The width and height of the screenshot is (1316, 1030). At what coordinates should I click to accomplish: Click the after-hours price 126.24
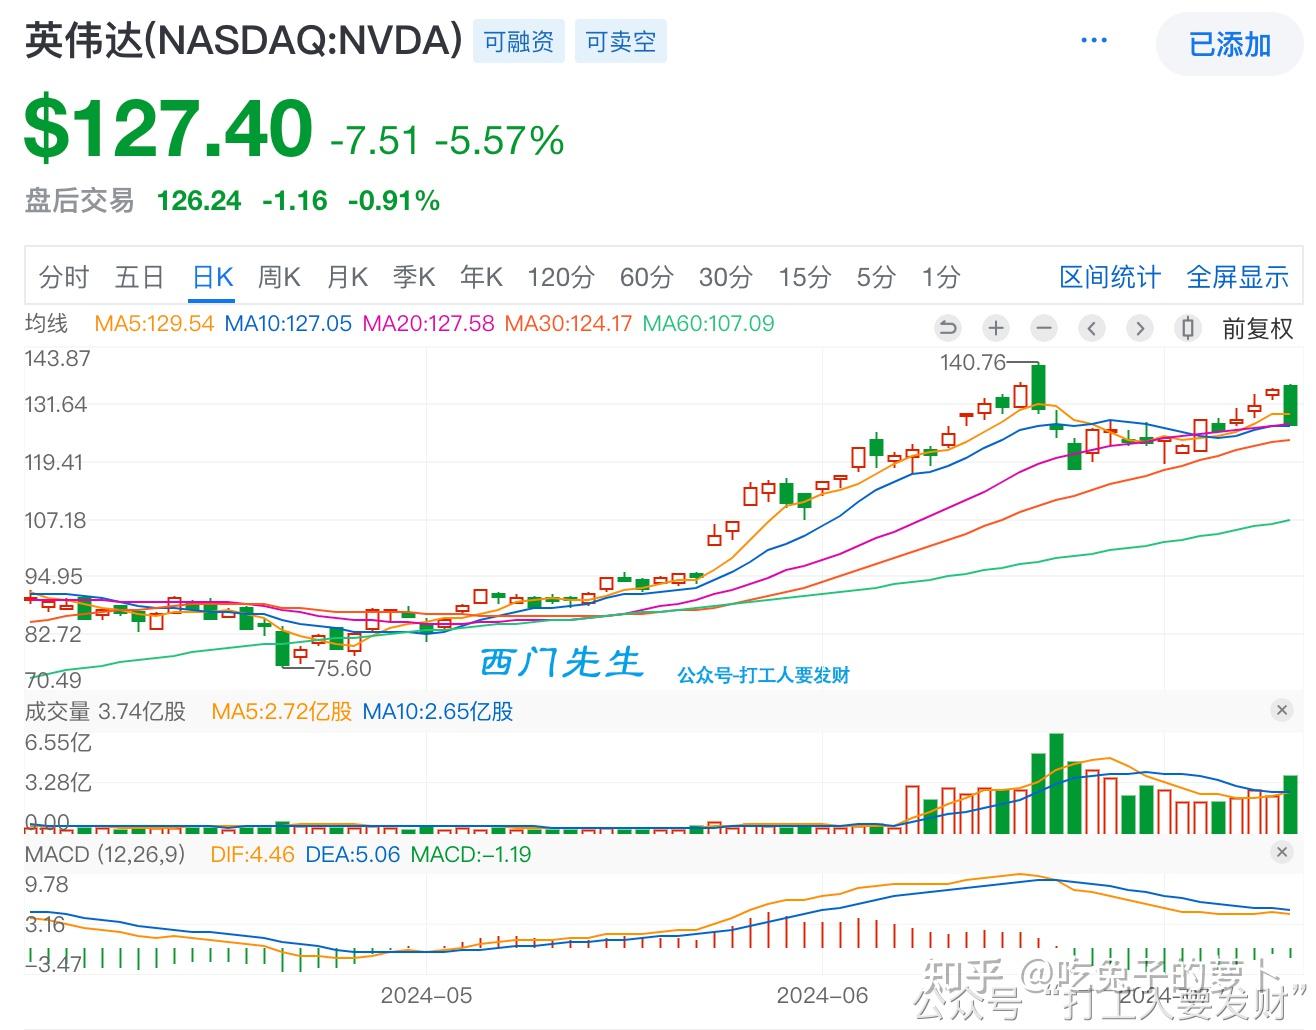coord(199,200)
